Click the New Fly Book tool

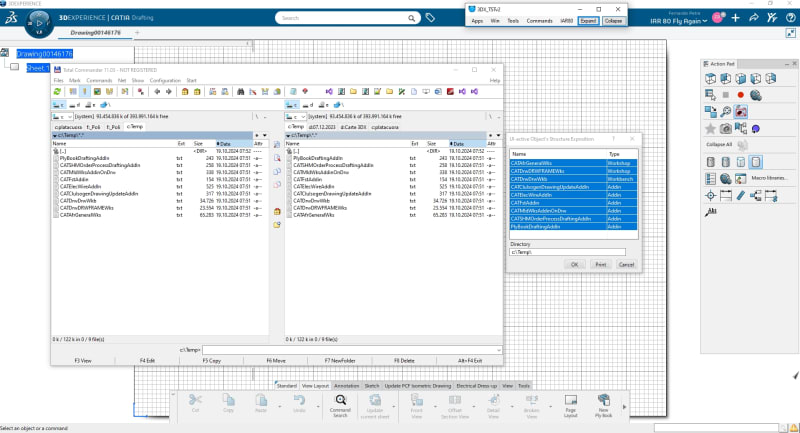click(603, 406)
